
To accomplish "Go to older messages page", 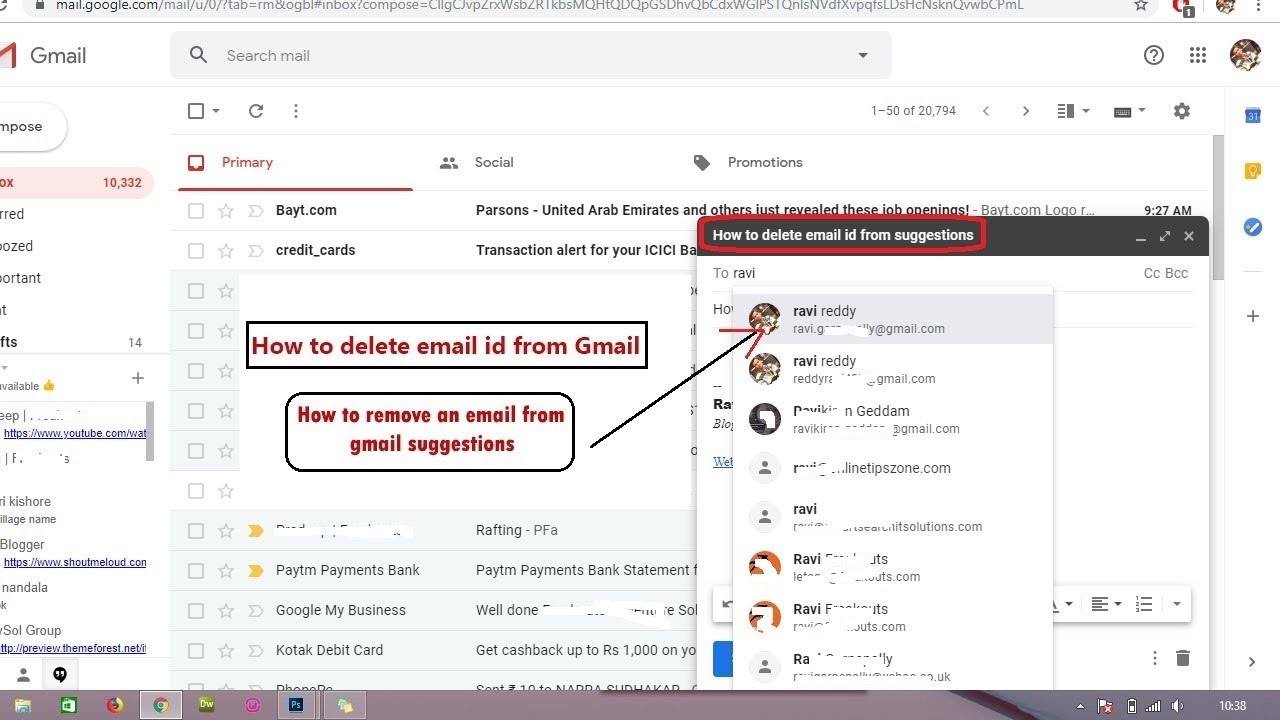I will 1025,111.
